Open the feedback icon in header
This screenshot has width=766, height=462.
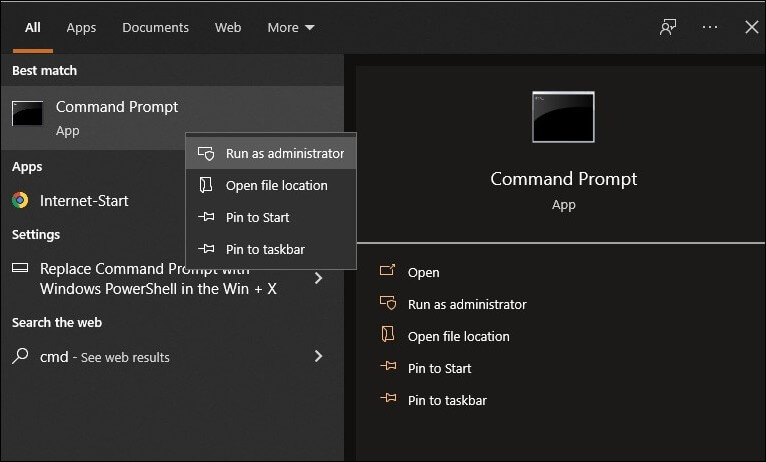click(x=668, y=27)
